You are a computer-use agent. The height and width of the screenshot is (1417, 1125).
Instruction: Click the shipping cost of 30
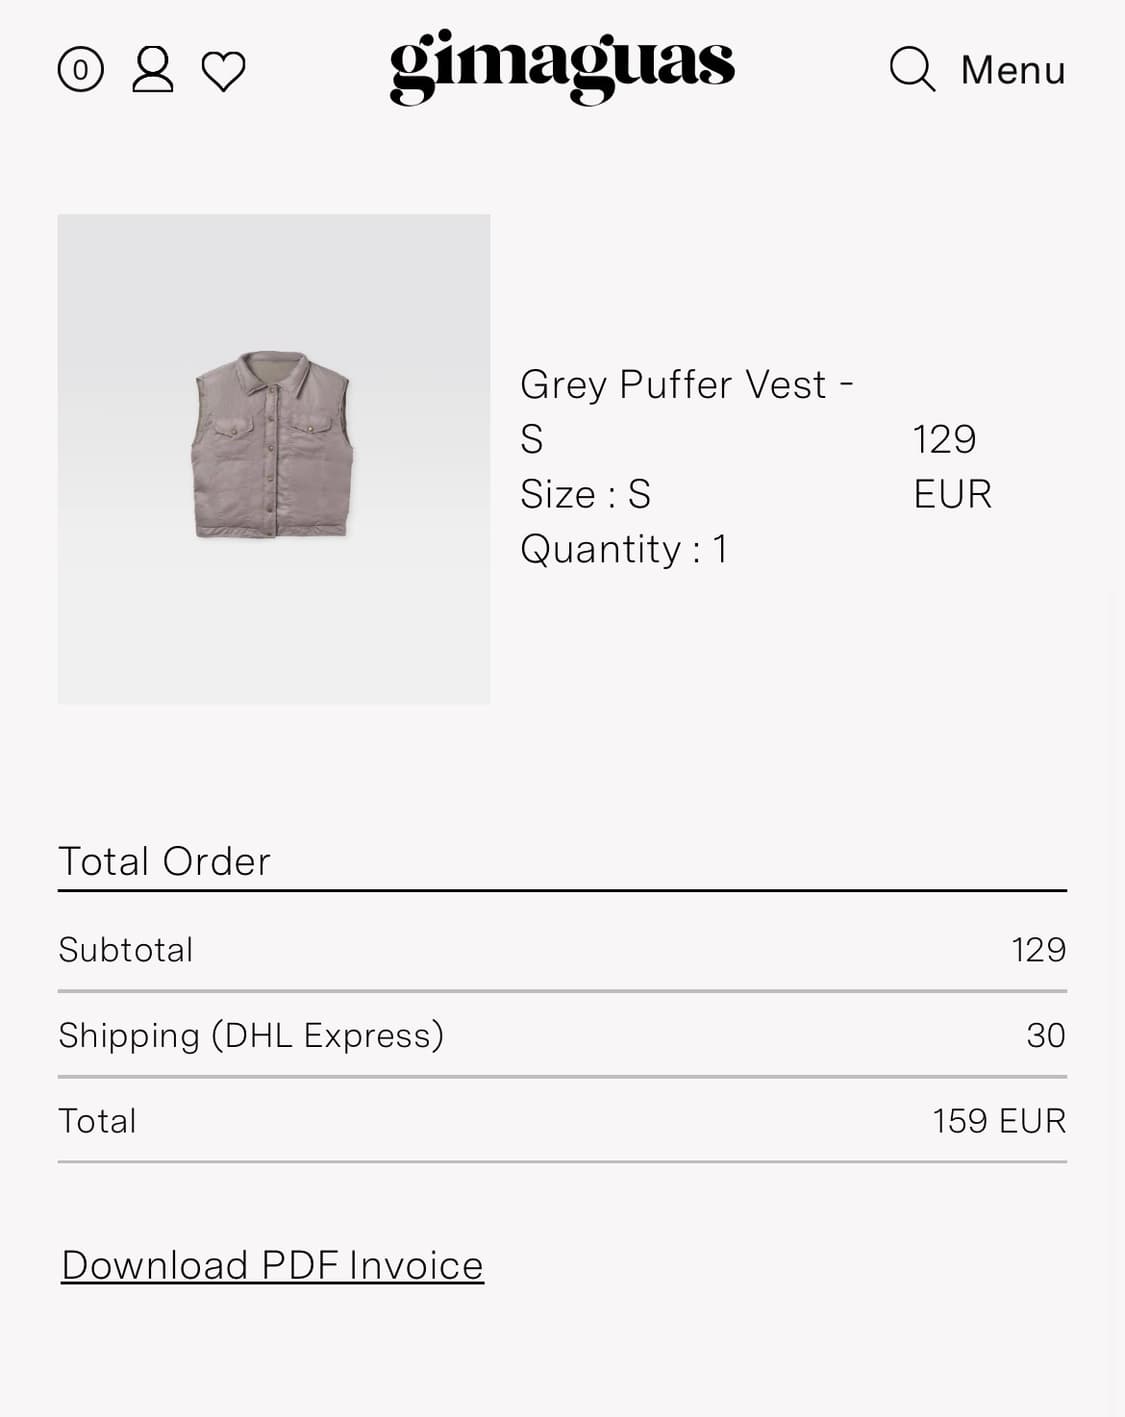(x=1045, y=1035)
